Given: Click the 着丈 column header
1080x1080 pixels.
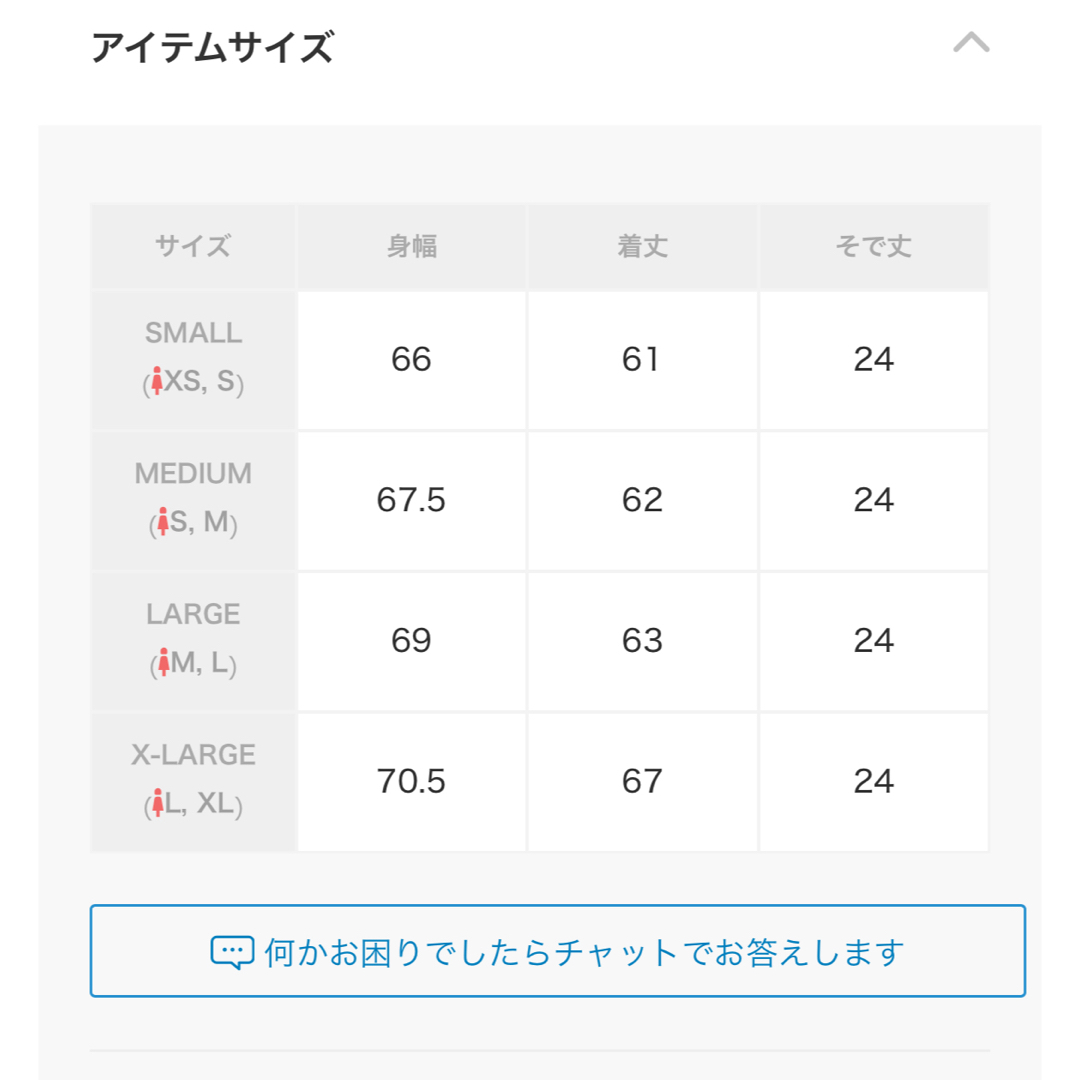Looking at the screenshot, I should [x=643, y=246].
